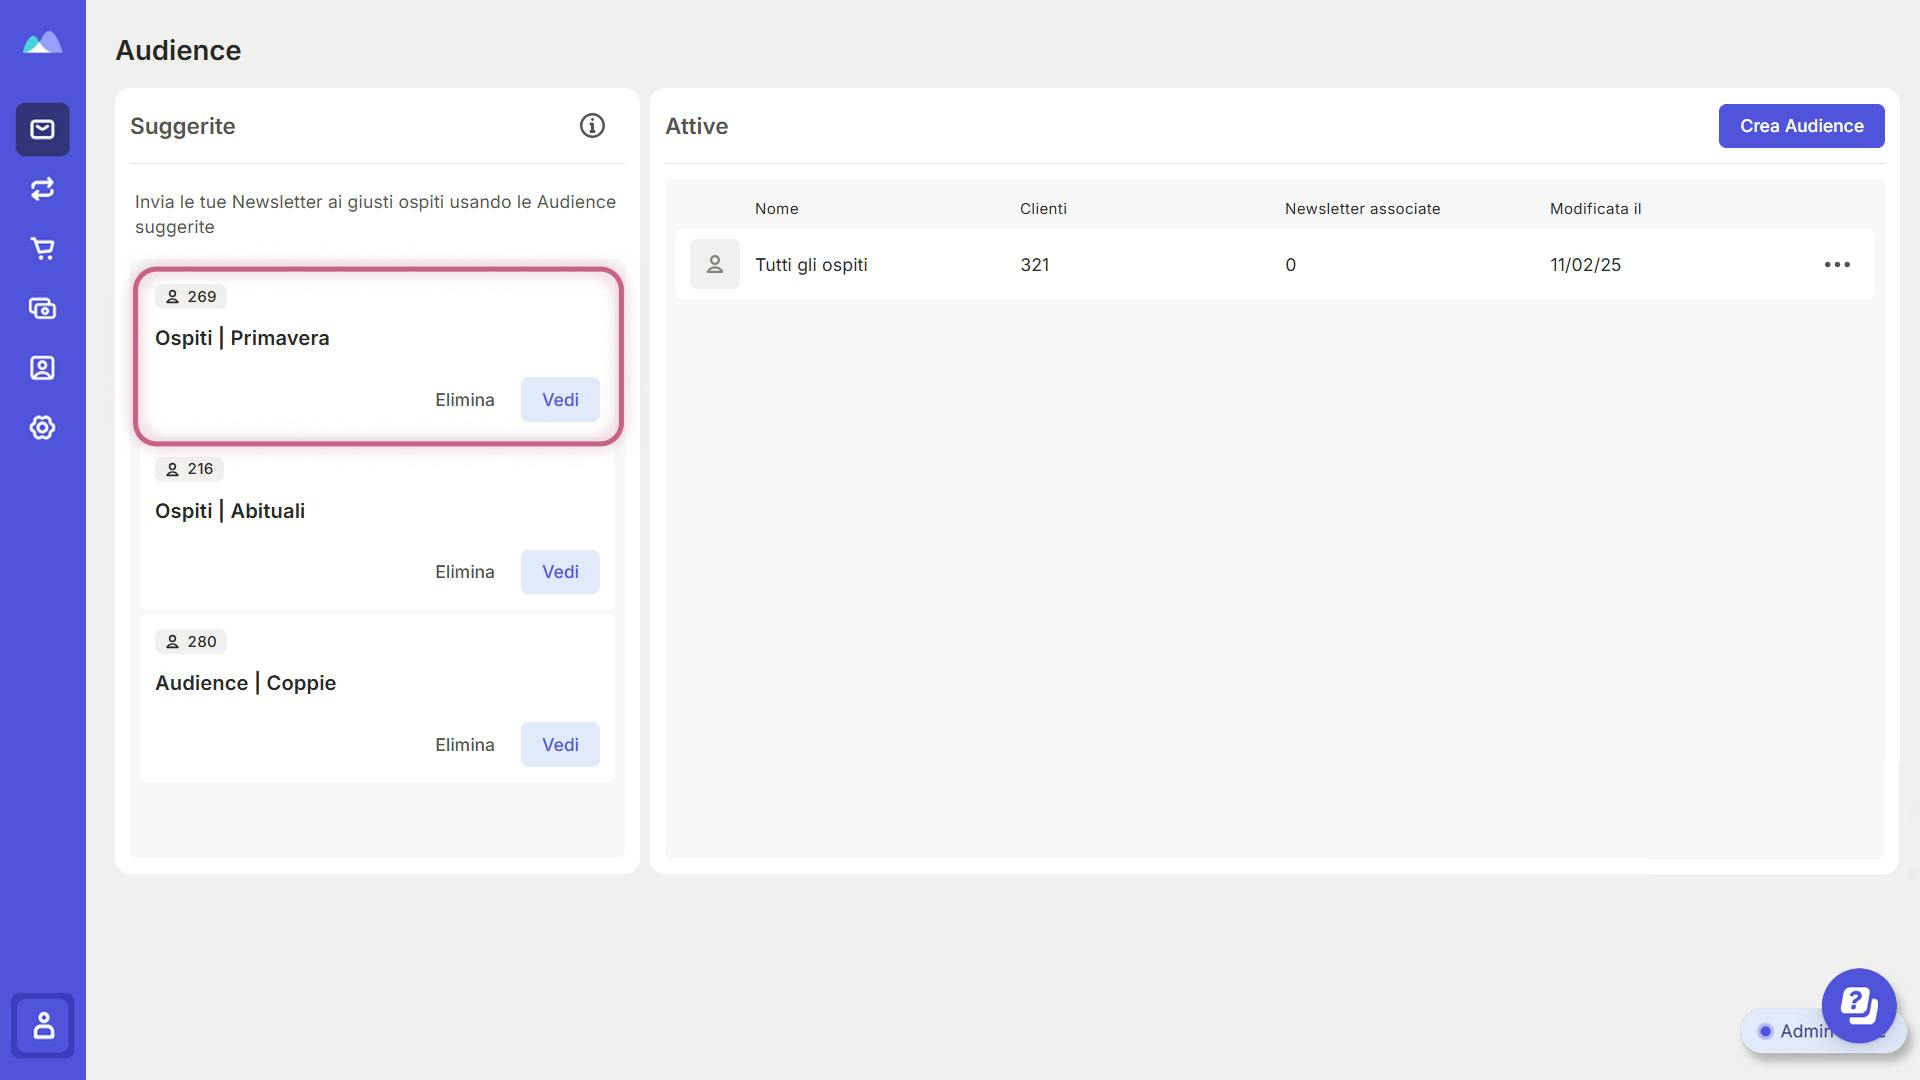Click Elimina on Audience | Coppie card
Image resolution: width=1920 pixels, height=1080 pixels.
click(x=465, y=745)
